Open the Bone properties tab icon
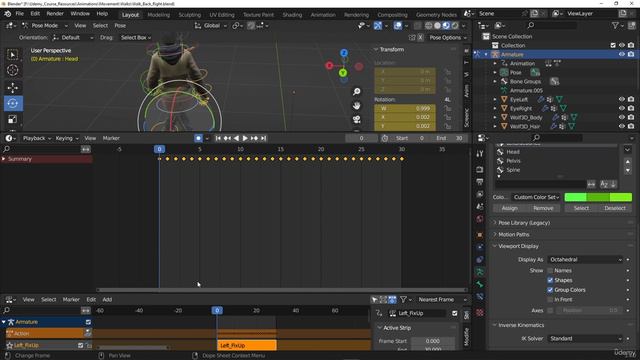640x360 pixels. (x=480, y=284)
